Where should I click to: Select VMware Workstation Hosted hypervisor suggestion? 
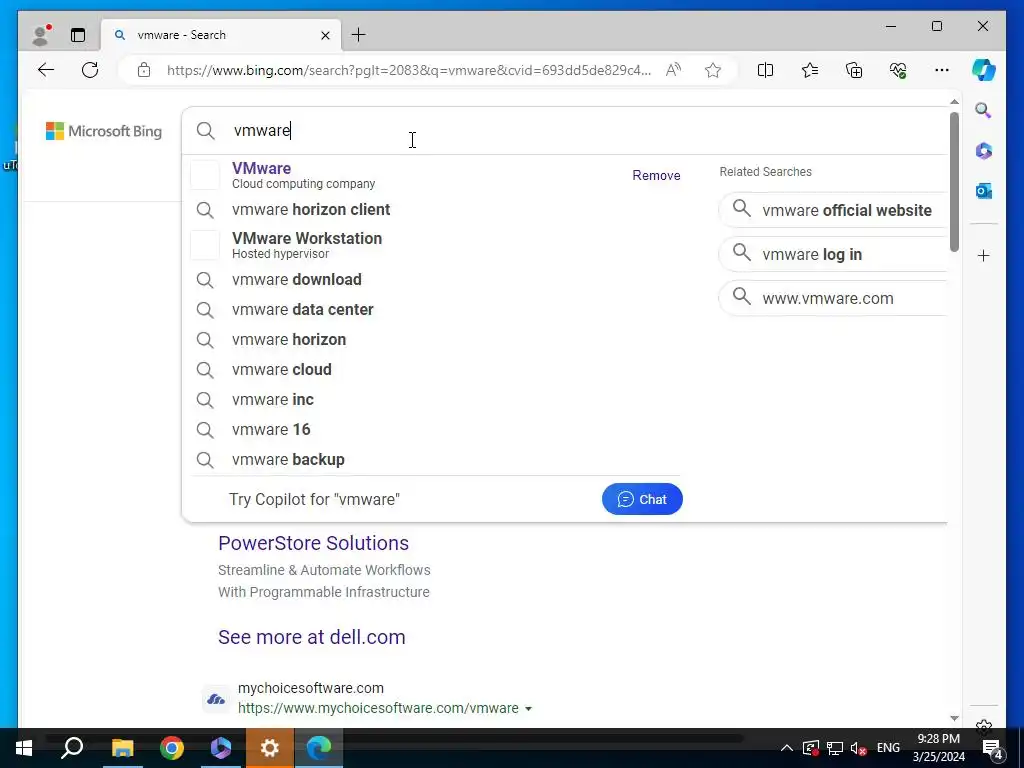click(435, 245)
